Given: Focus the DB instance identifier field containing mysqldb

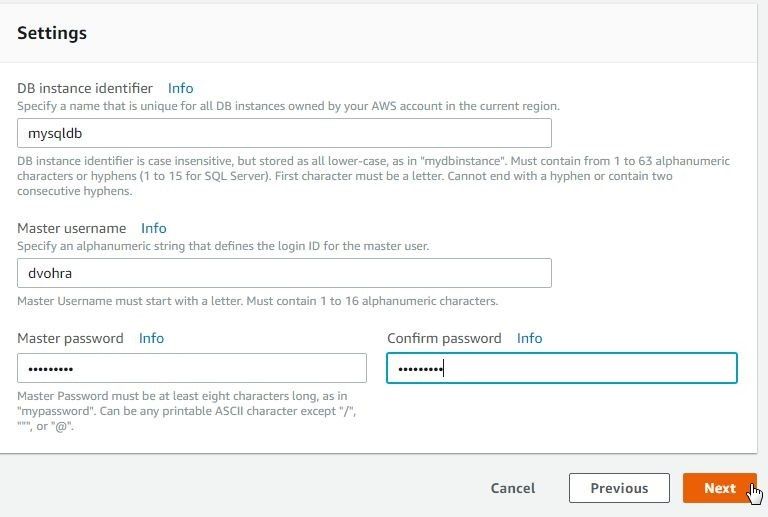Looking at the screenshot, I should (x=284, y=133).
